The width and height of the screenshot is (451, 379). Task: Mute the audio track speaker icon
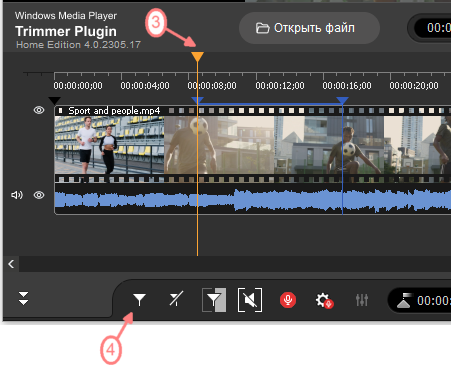[x=17, y=195]
